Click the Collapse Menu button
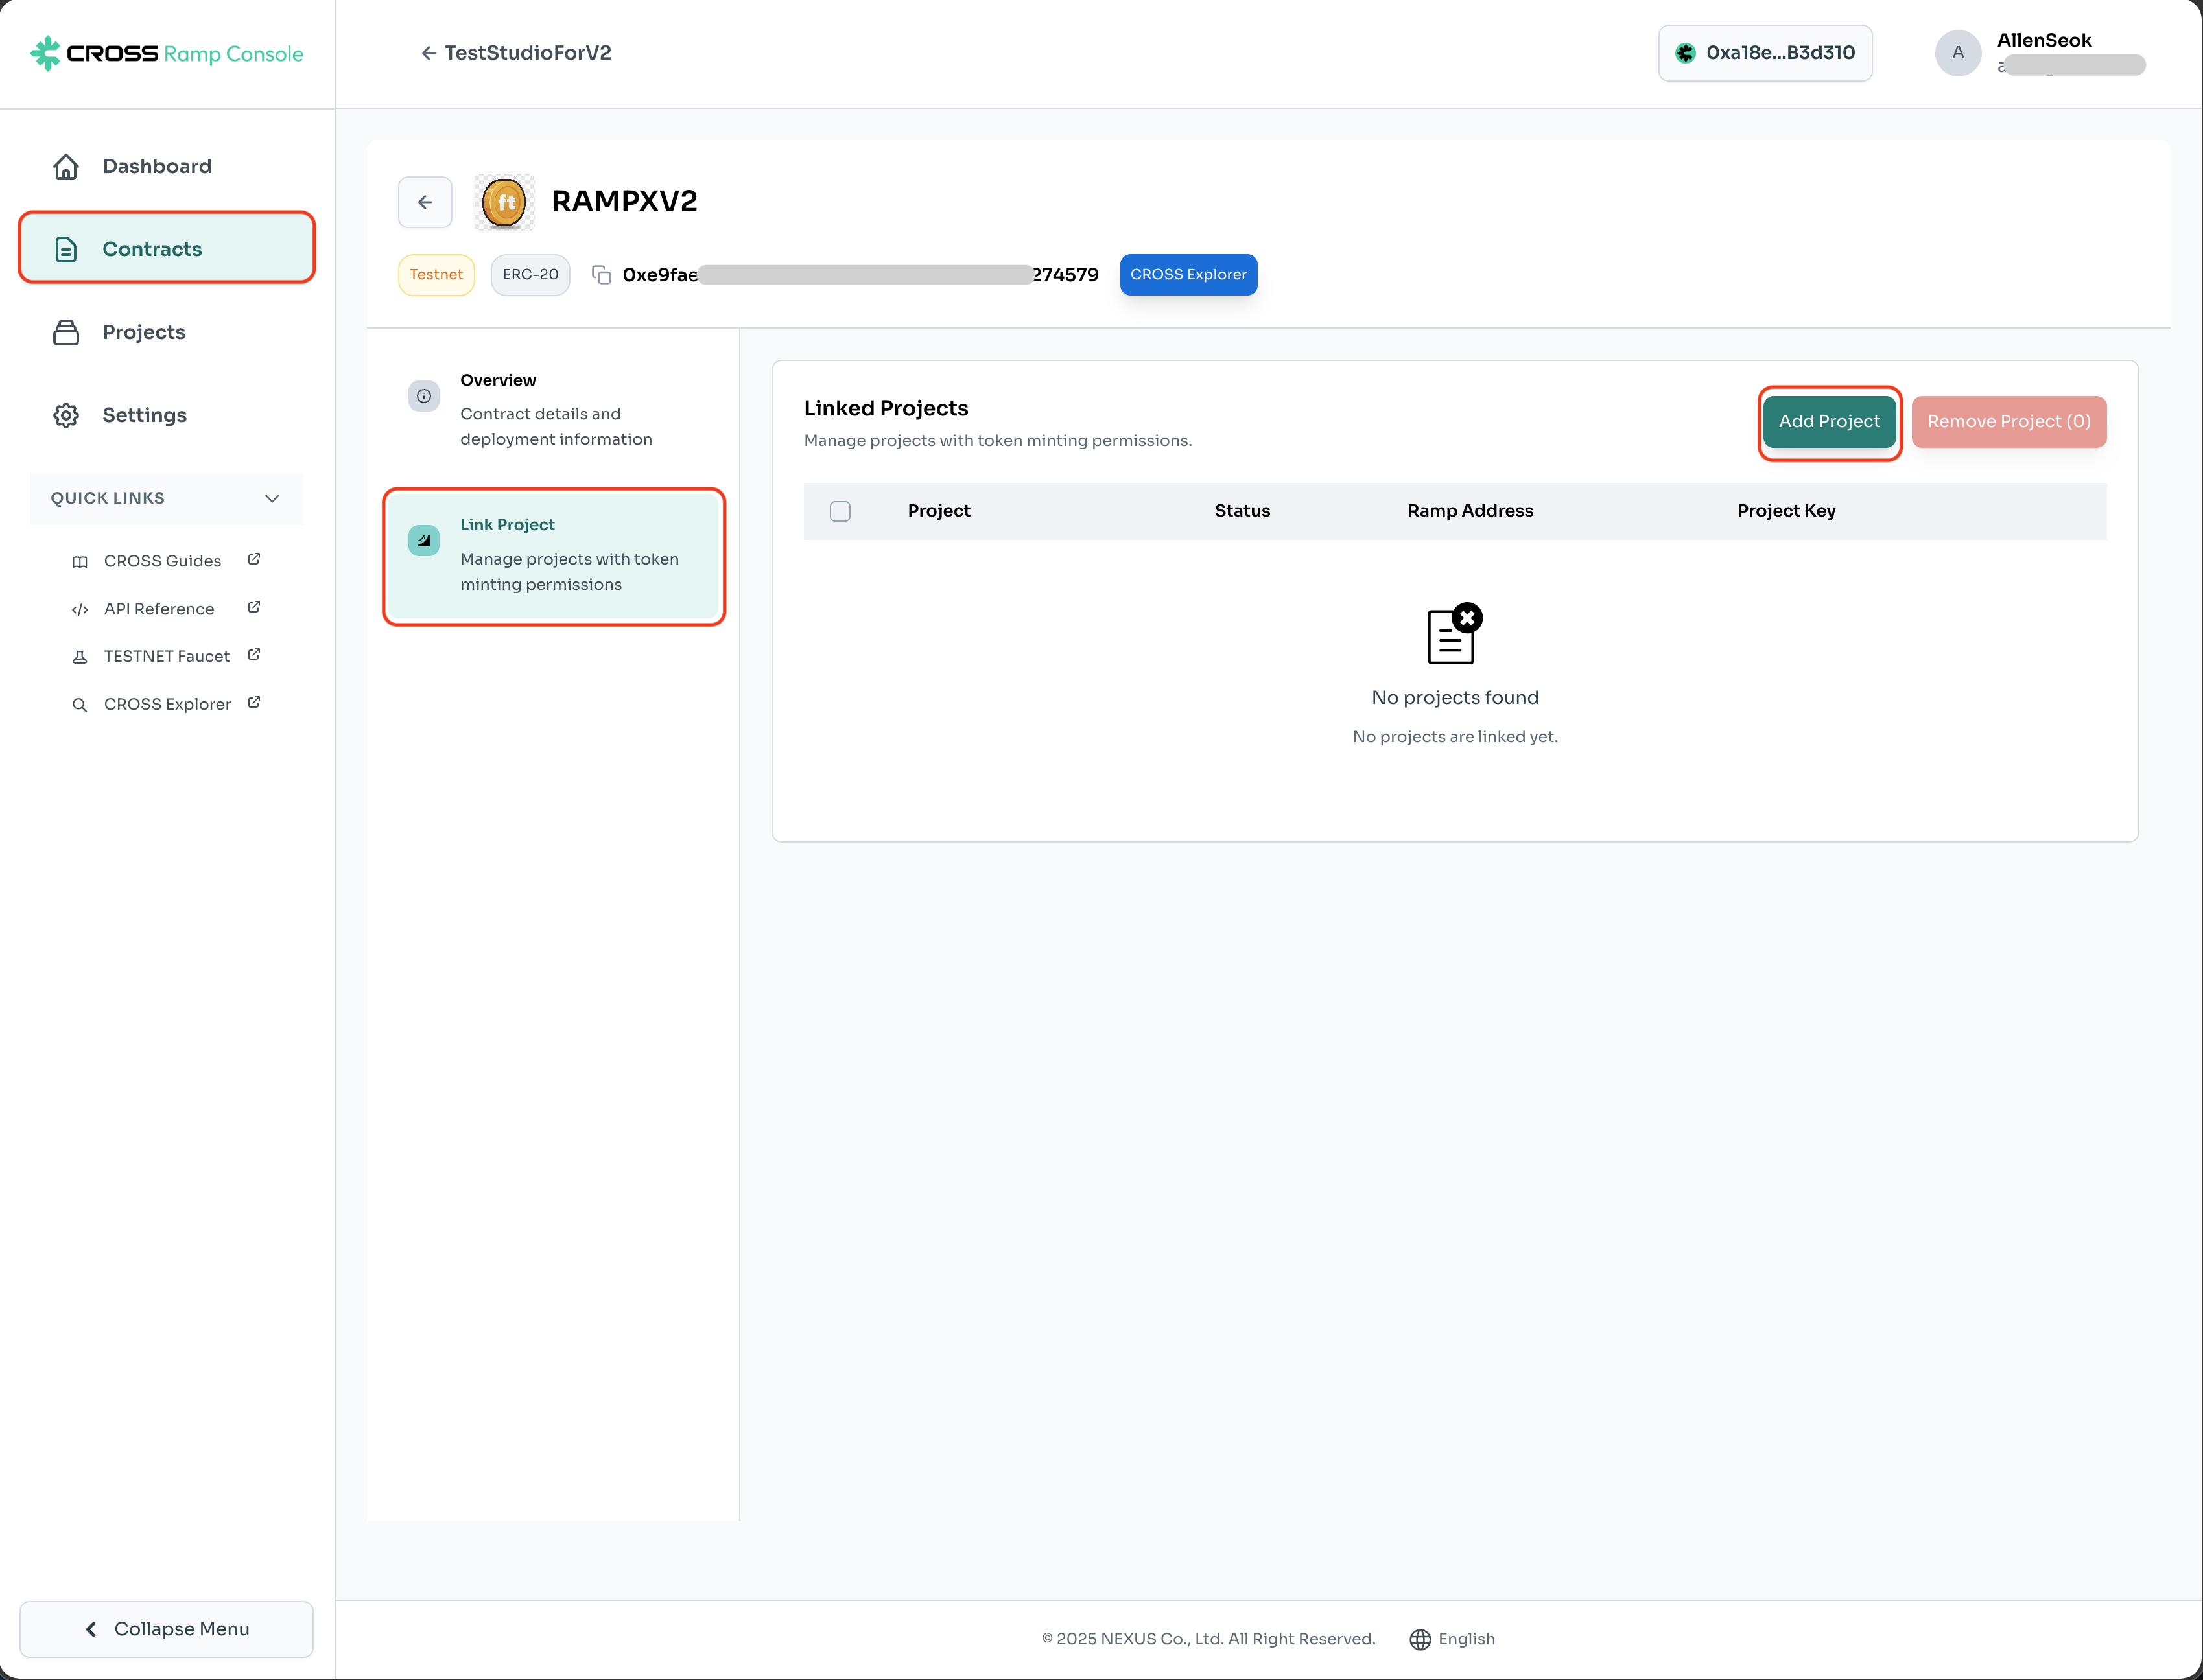 coord(166,1629)
